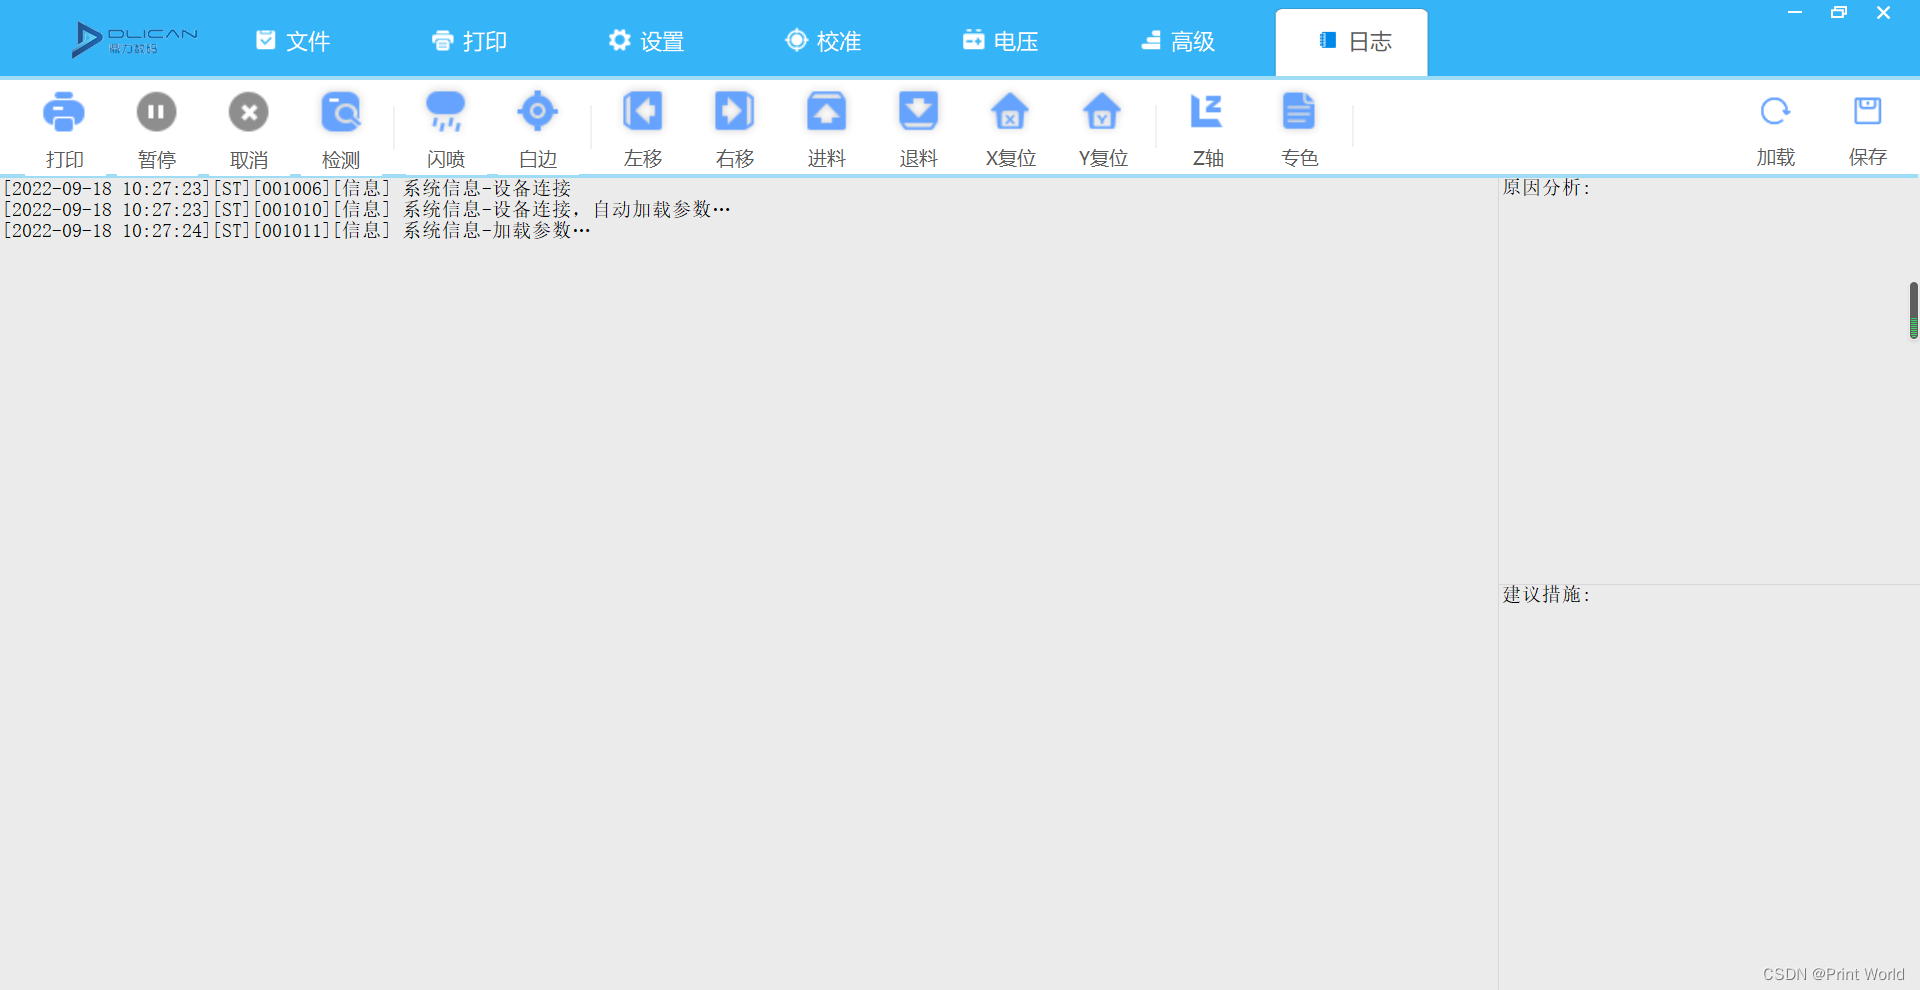
Task: Open the 电压 (voltage) tab
Action: [x=999, y=41]
